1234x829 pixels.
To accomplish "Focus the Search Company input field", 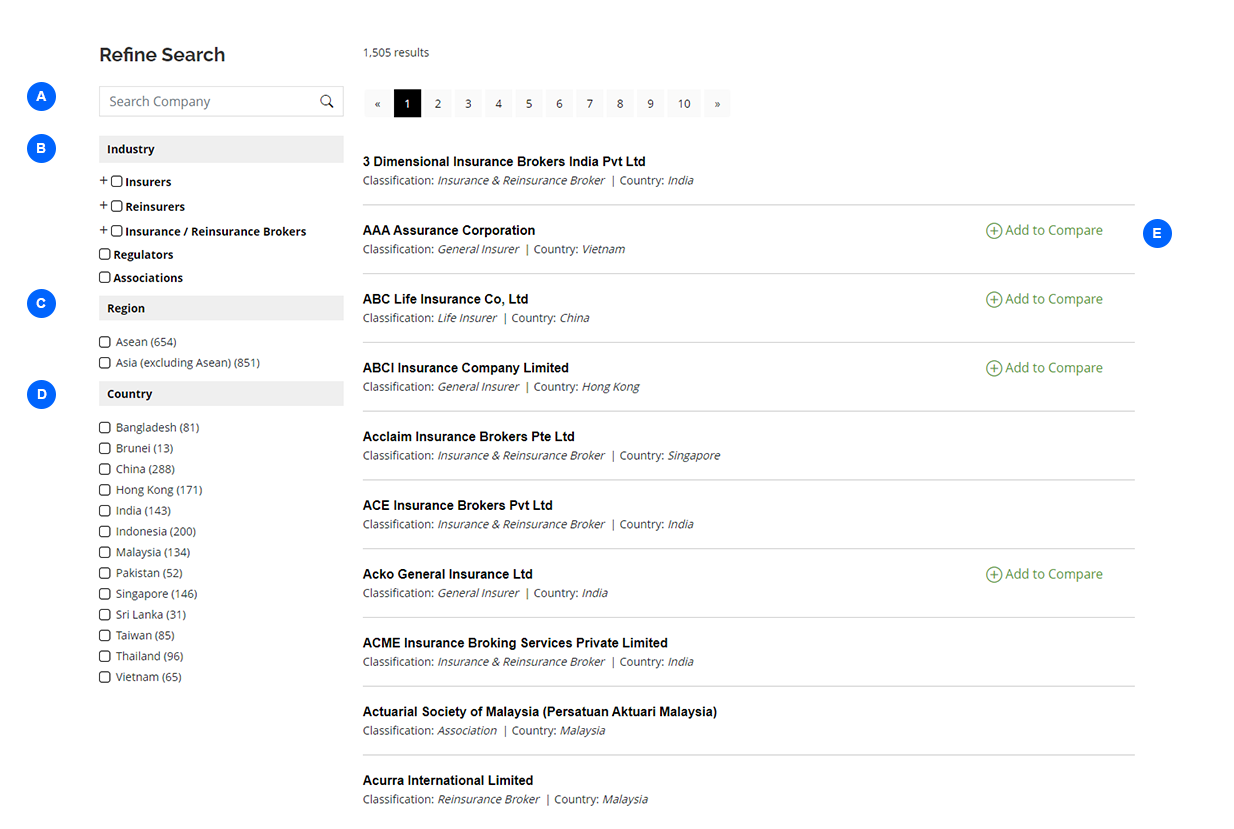I will pos(221,101).
